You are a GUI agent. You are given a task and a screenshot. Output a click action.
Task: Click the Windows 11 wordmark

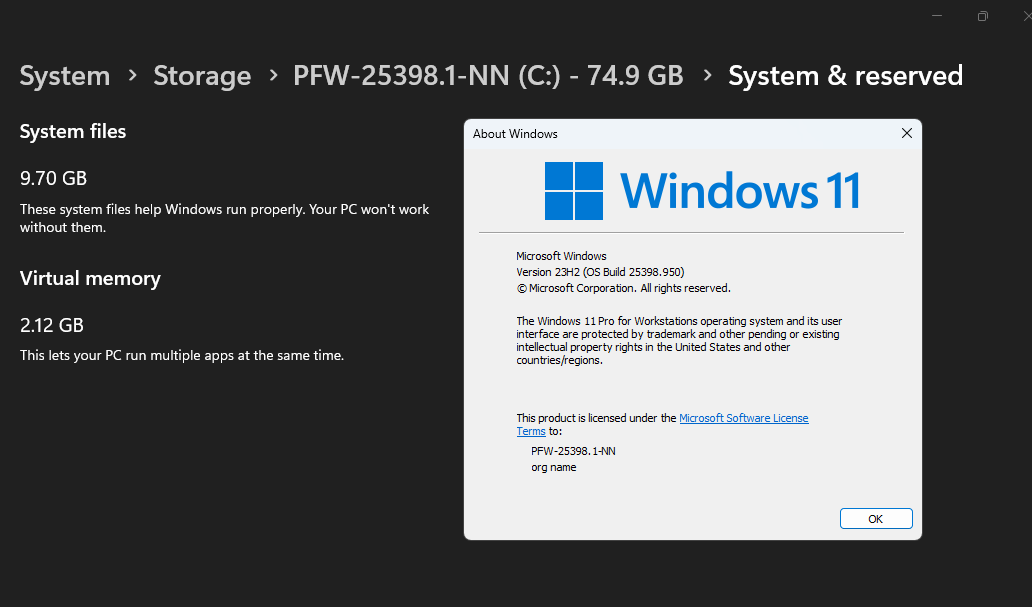point(740,191)
